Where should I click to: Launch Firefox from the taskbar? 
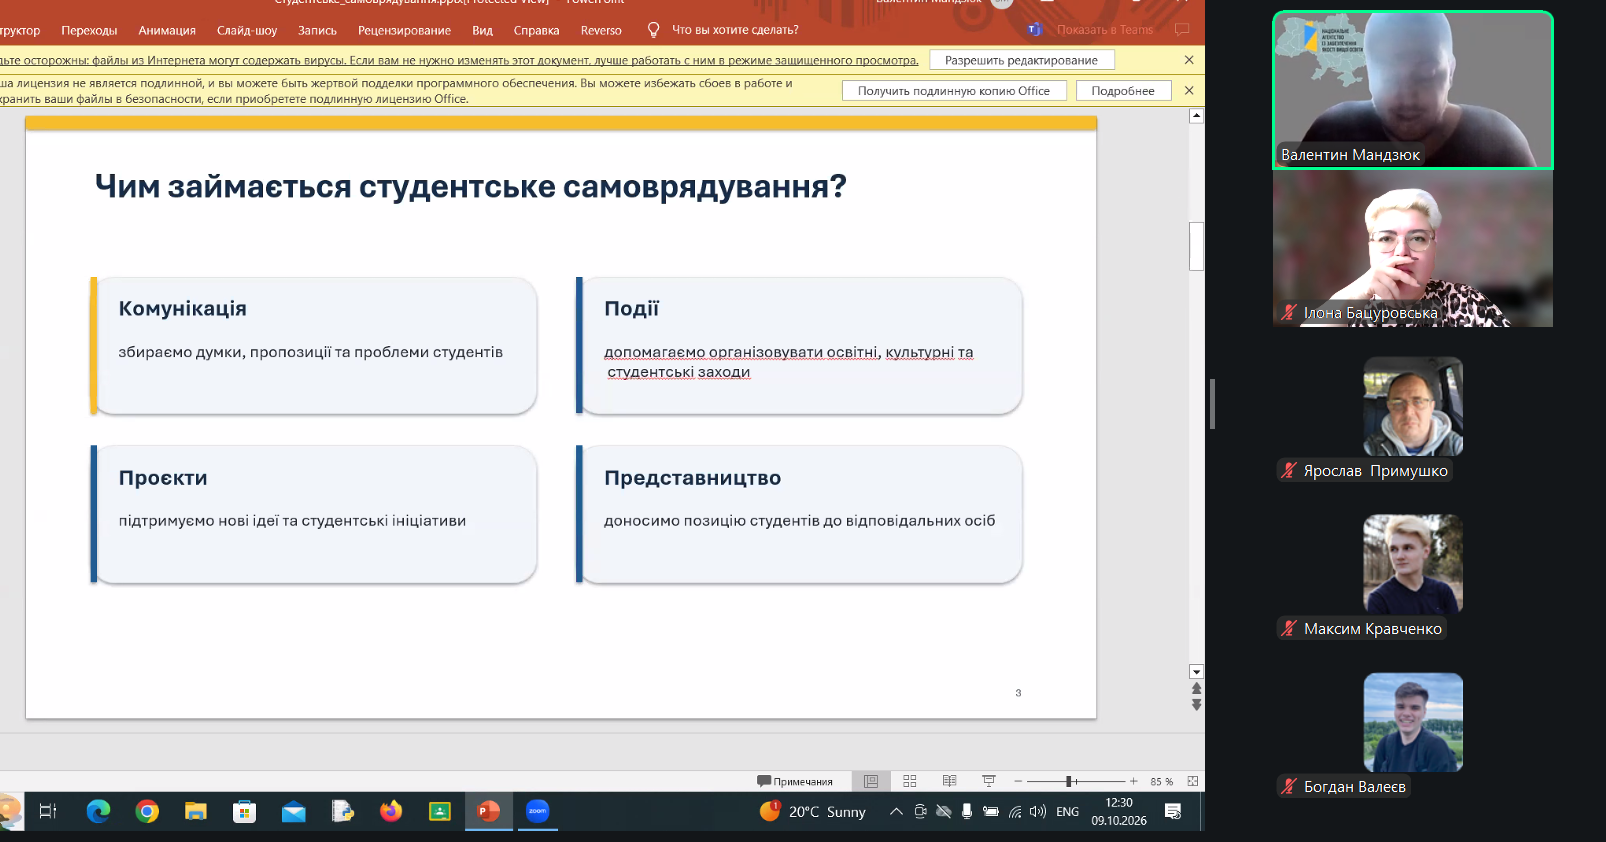(391, 811)
